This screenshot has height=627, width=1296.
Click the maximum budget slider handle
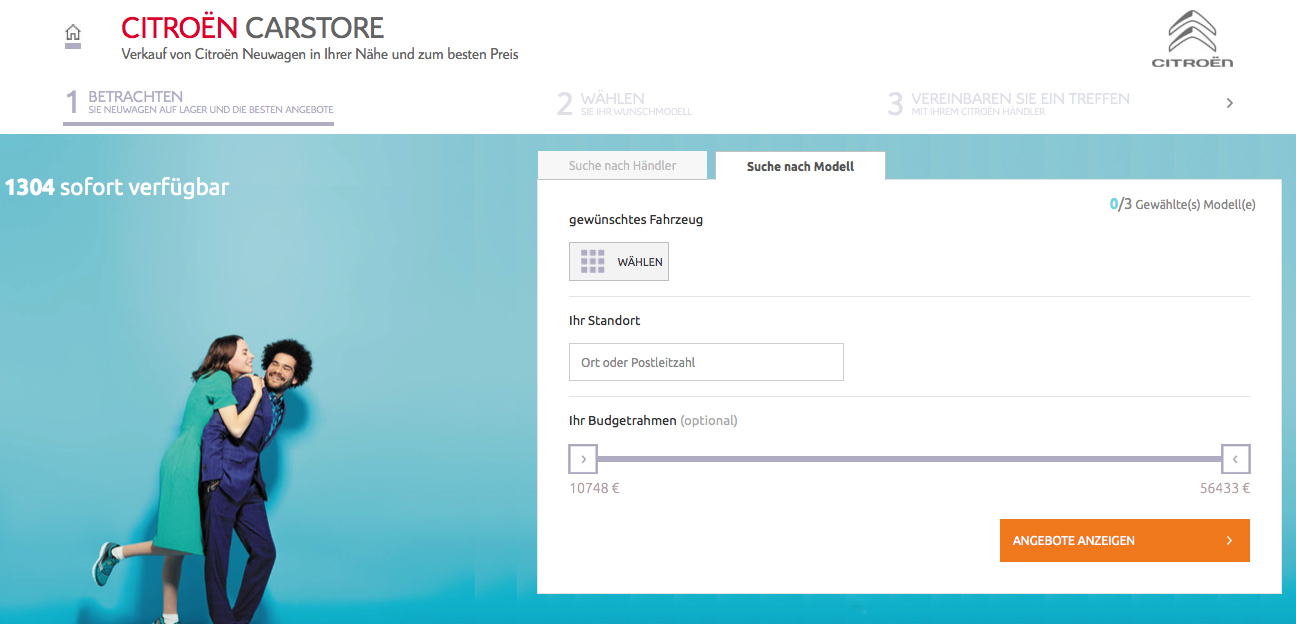pos(1236,459)
